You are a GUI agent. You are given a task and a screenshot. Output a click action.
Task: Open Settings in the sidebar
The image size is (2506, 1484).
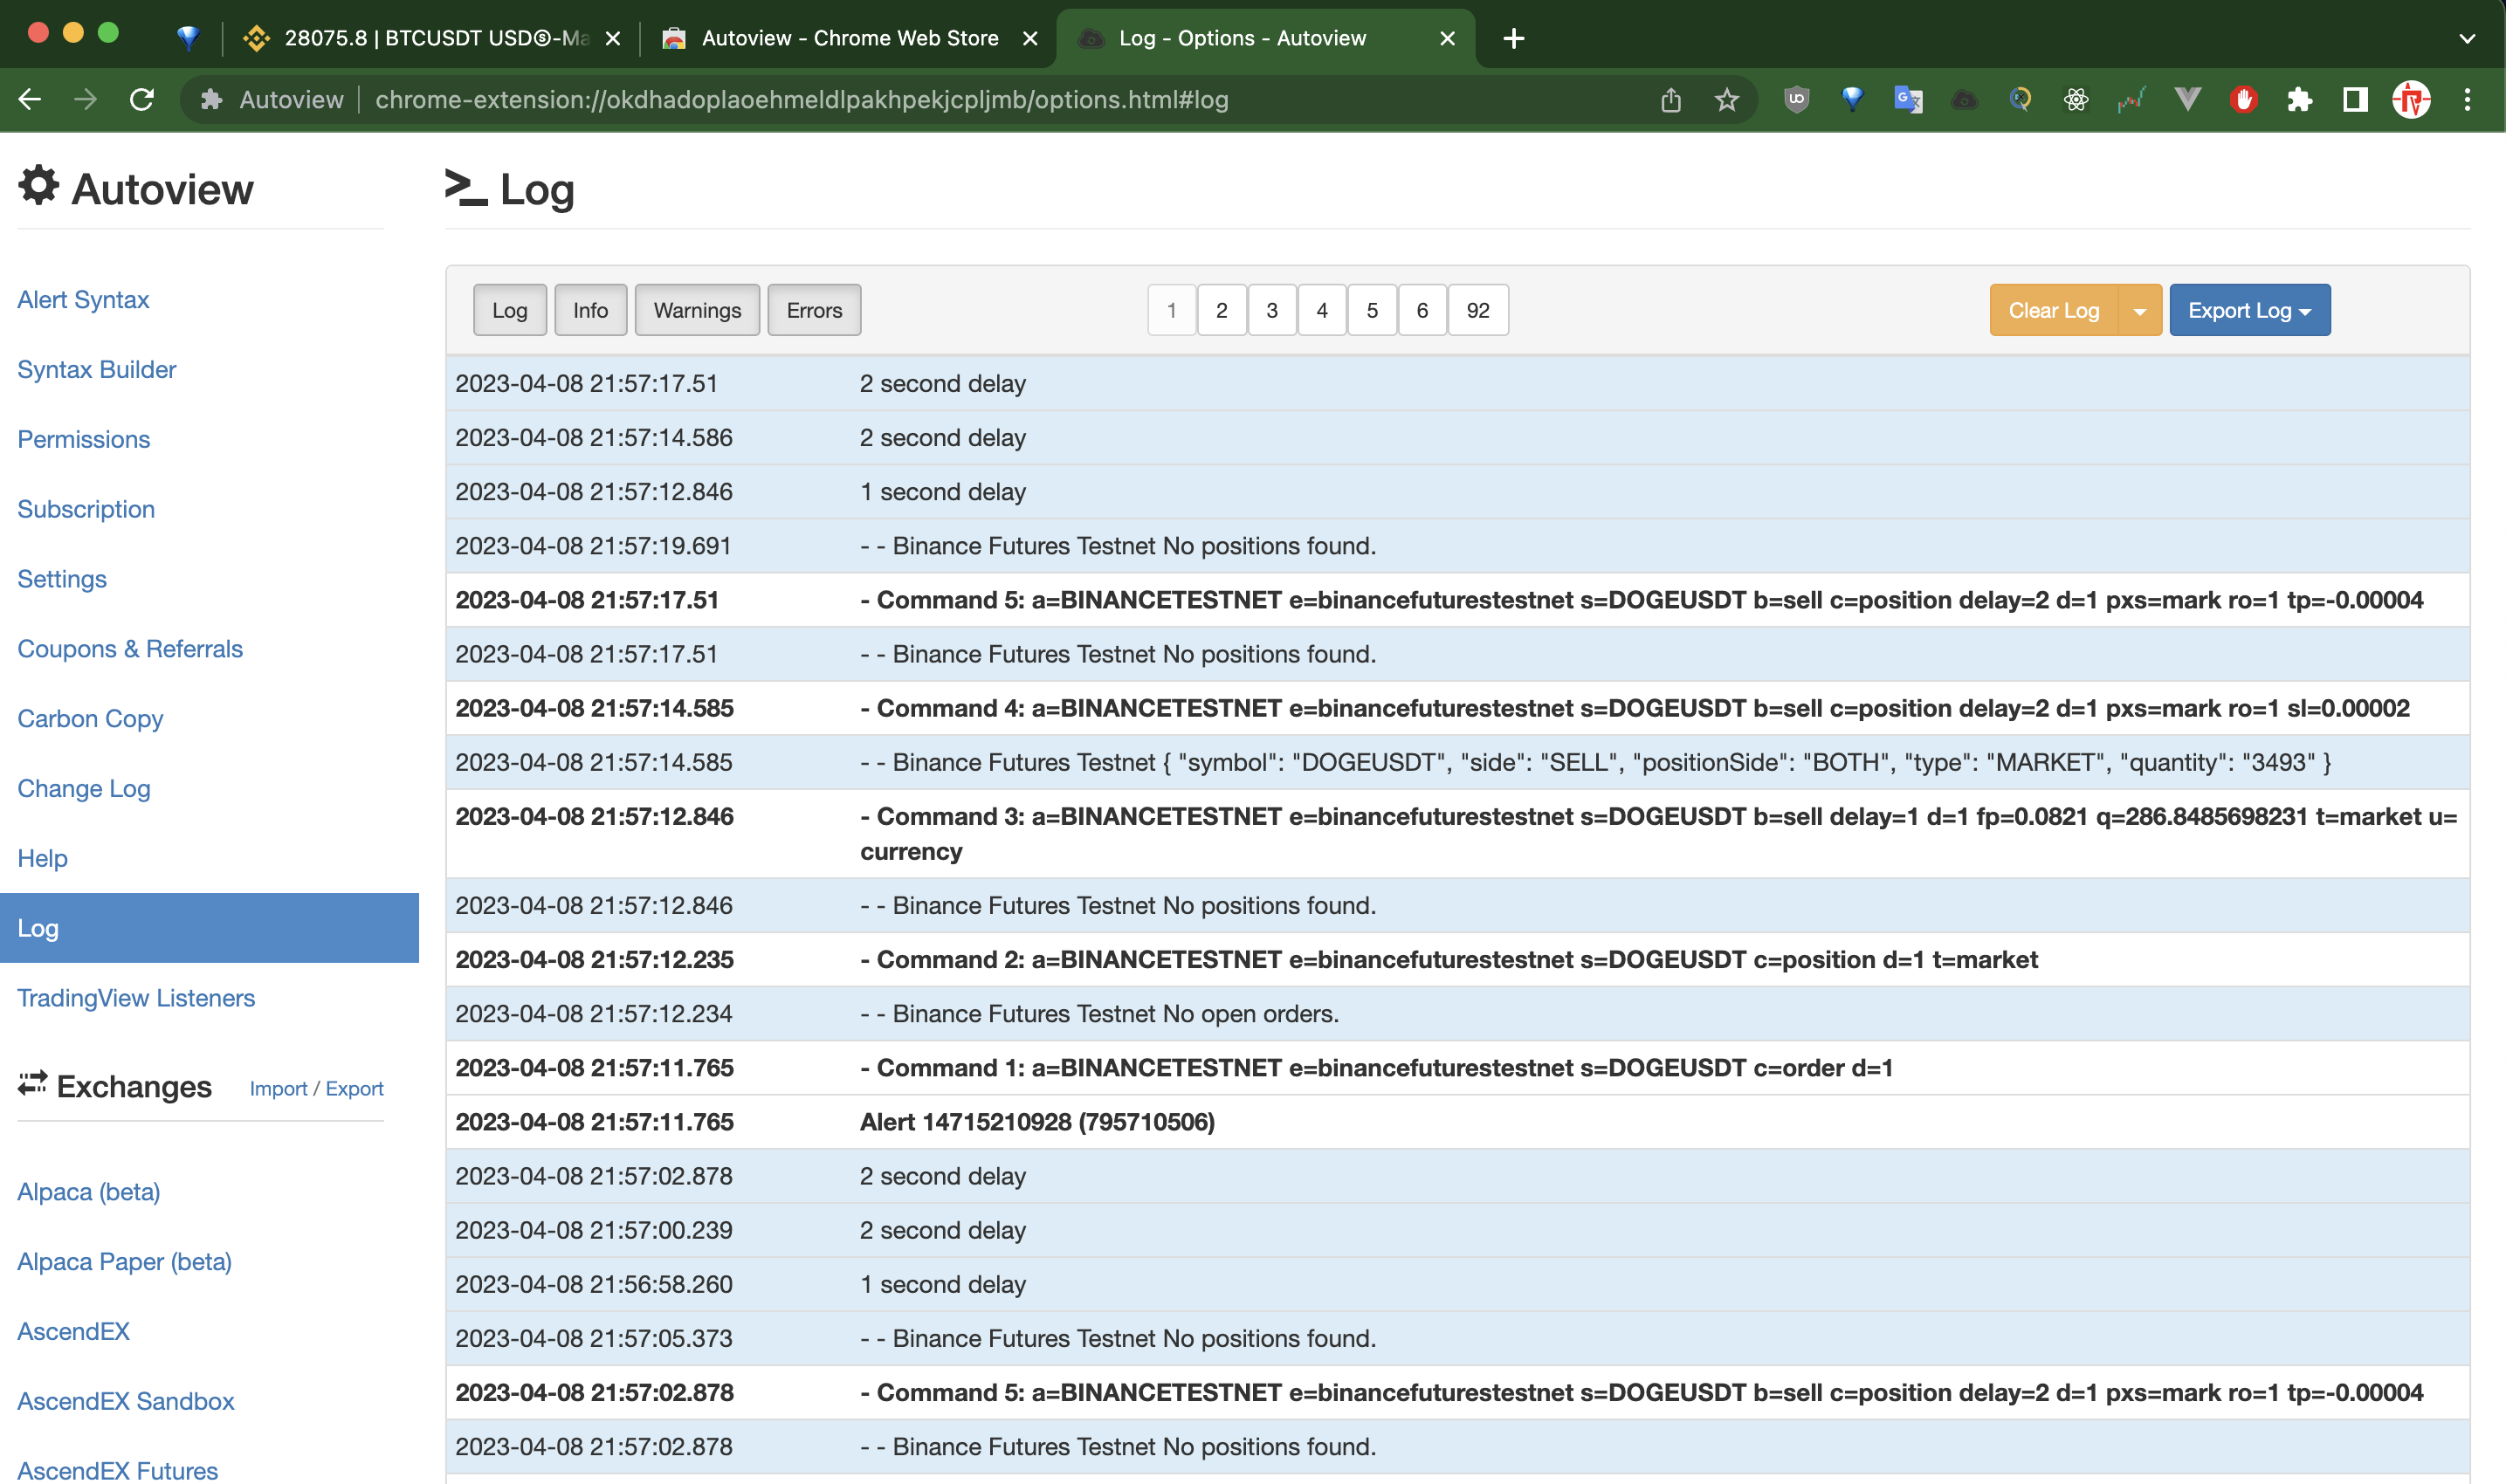pos(62,579)
